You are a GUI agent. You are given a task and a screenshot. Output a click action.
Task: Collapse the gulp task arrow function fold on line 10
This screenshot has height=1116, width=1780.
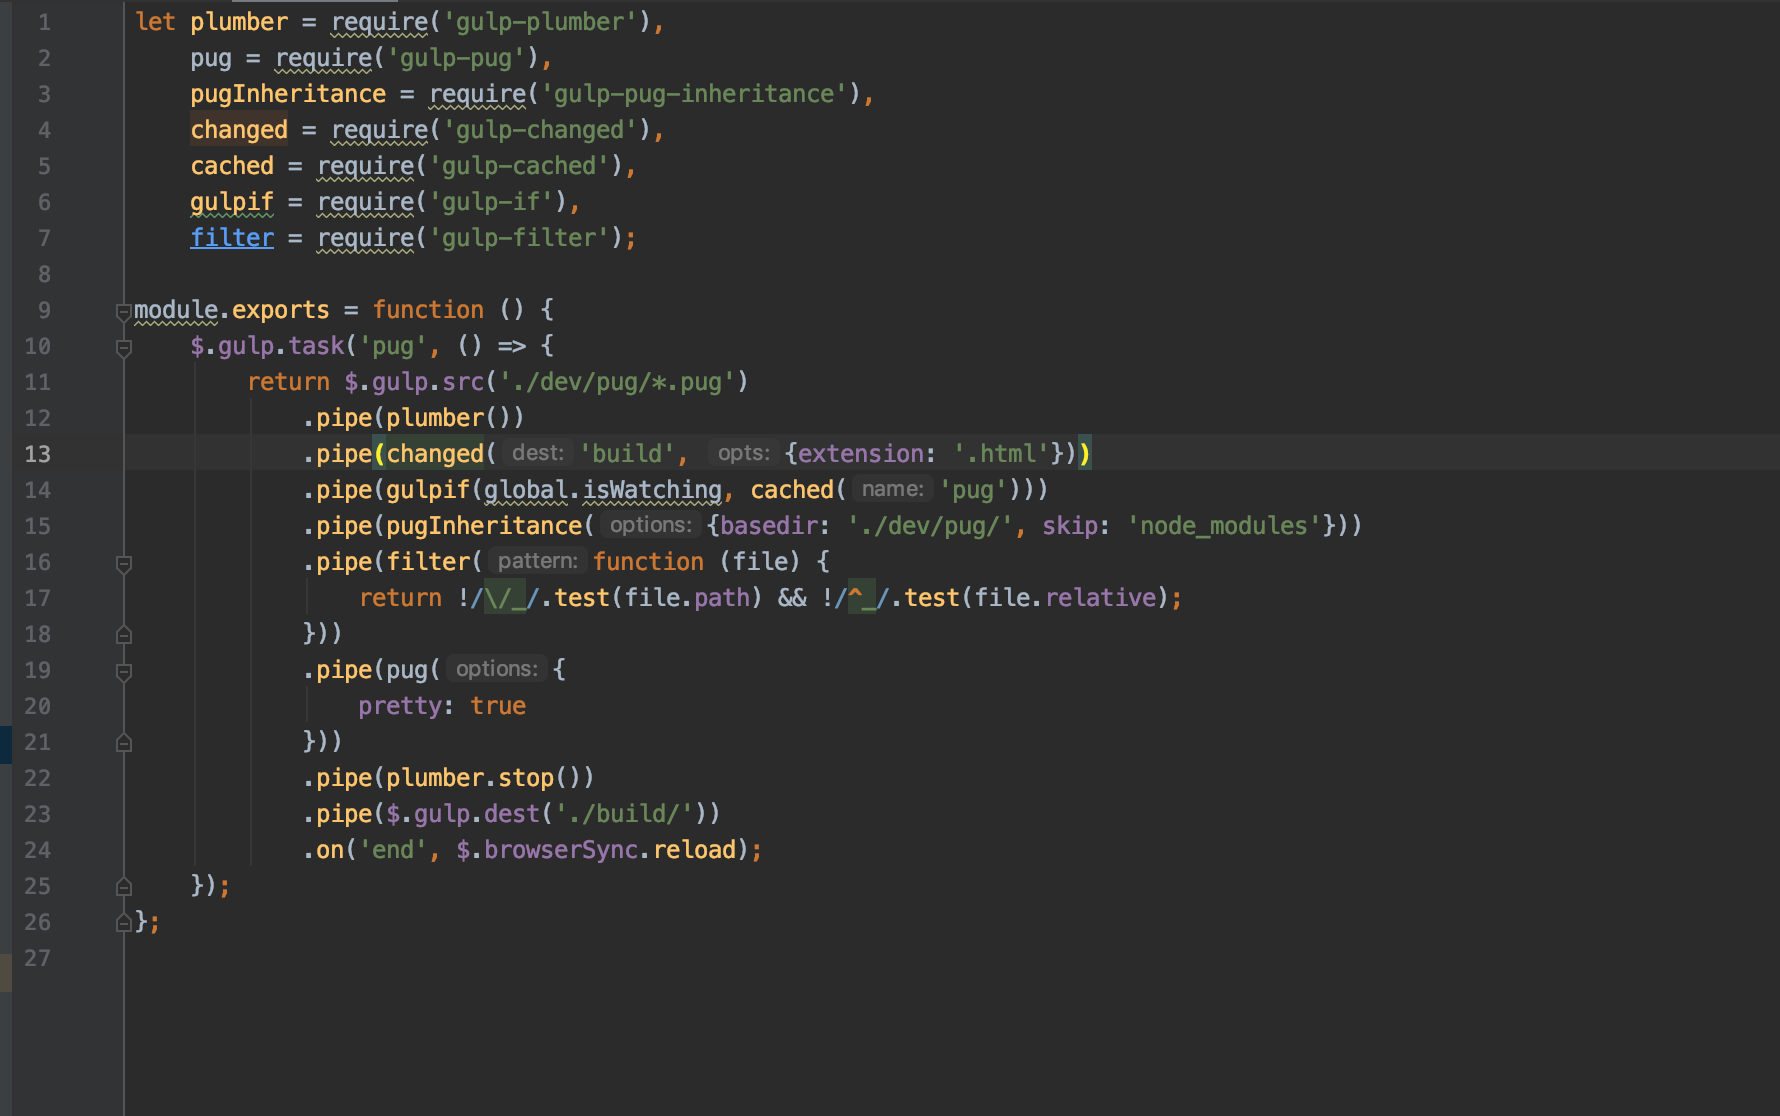click(x=124, y=347)
